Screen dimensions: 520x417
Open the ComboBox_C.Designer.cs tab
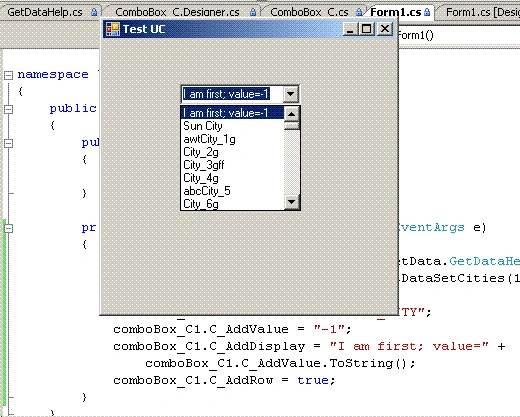[177, 12]
